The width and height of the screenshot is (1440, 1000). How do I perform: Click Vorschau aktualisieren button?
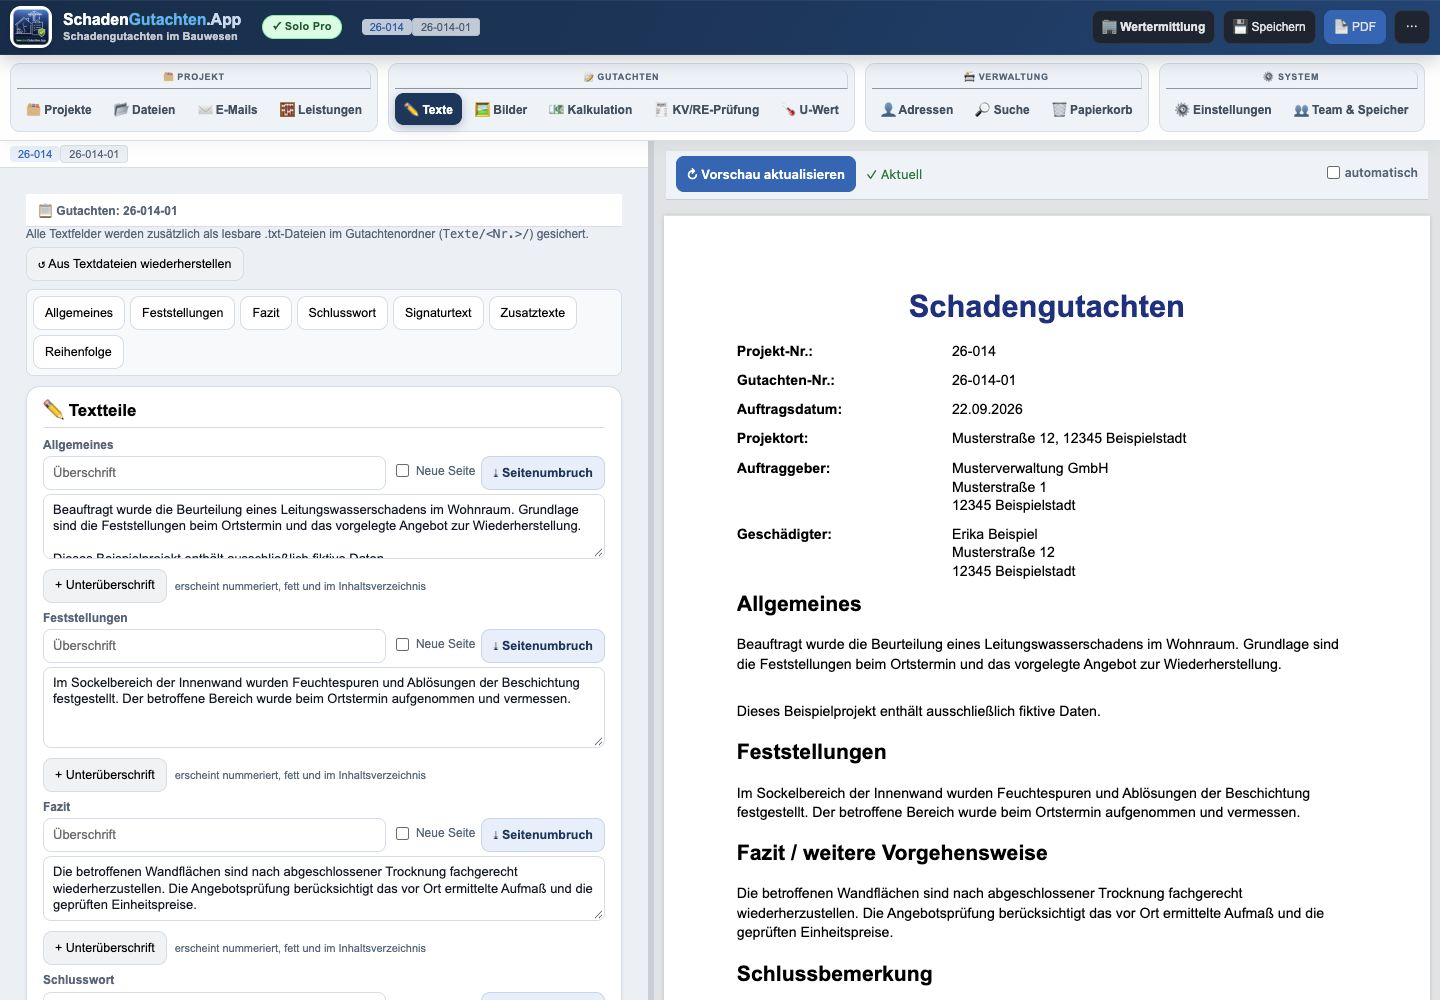(x=766, y=174)
